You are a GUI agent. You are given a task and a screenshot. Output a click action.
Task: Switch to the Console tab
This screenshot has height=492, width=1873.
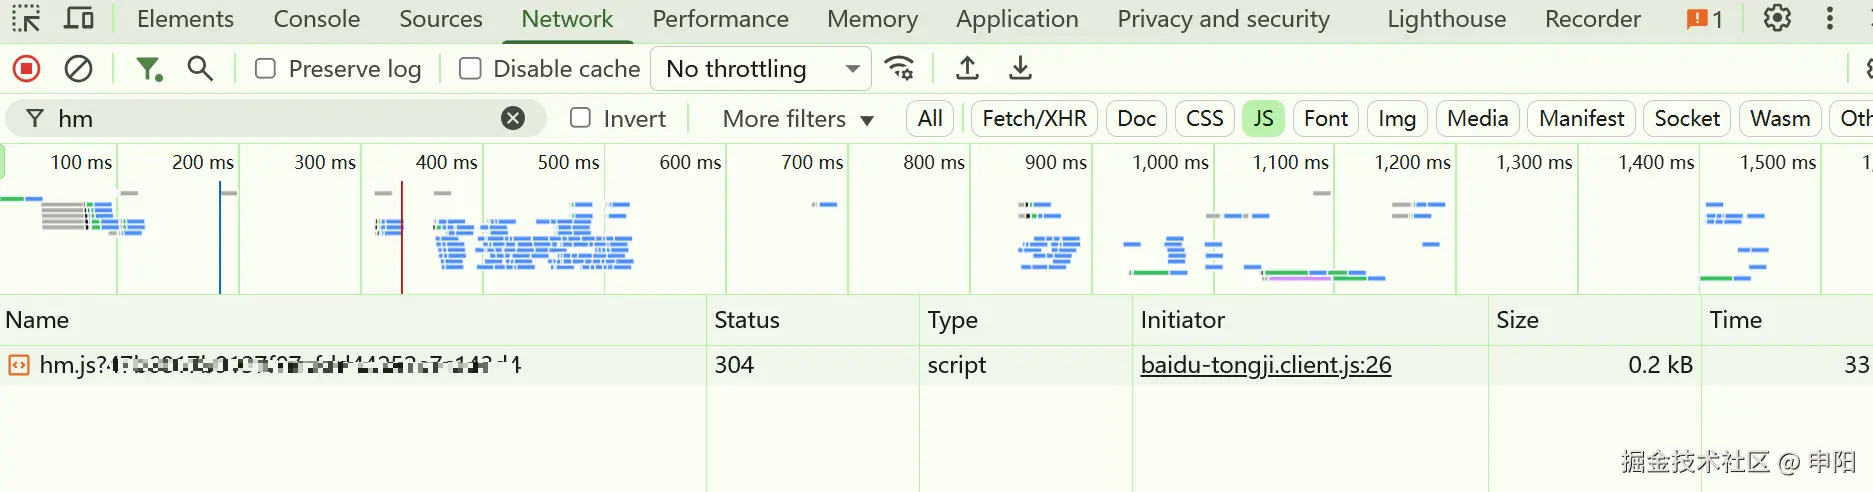tap(316, 18)
